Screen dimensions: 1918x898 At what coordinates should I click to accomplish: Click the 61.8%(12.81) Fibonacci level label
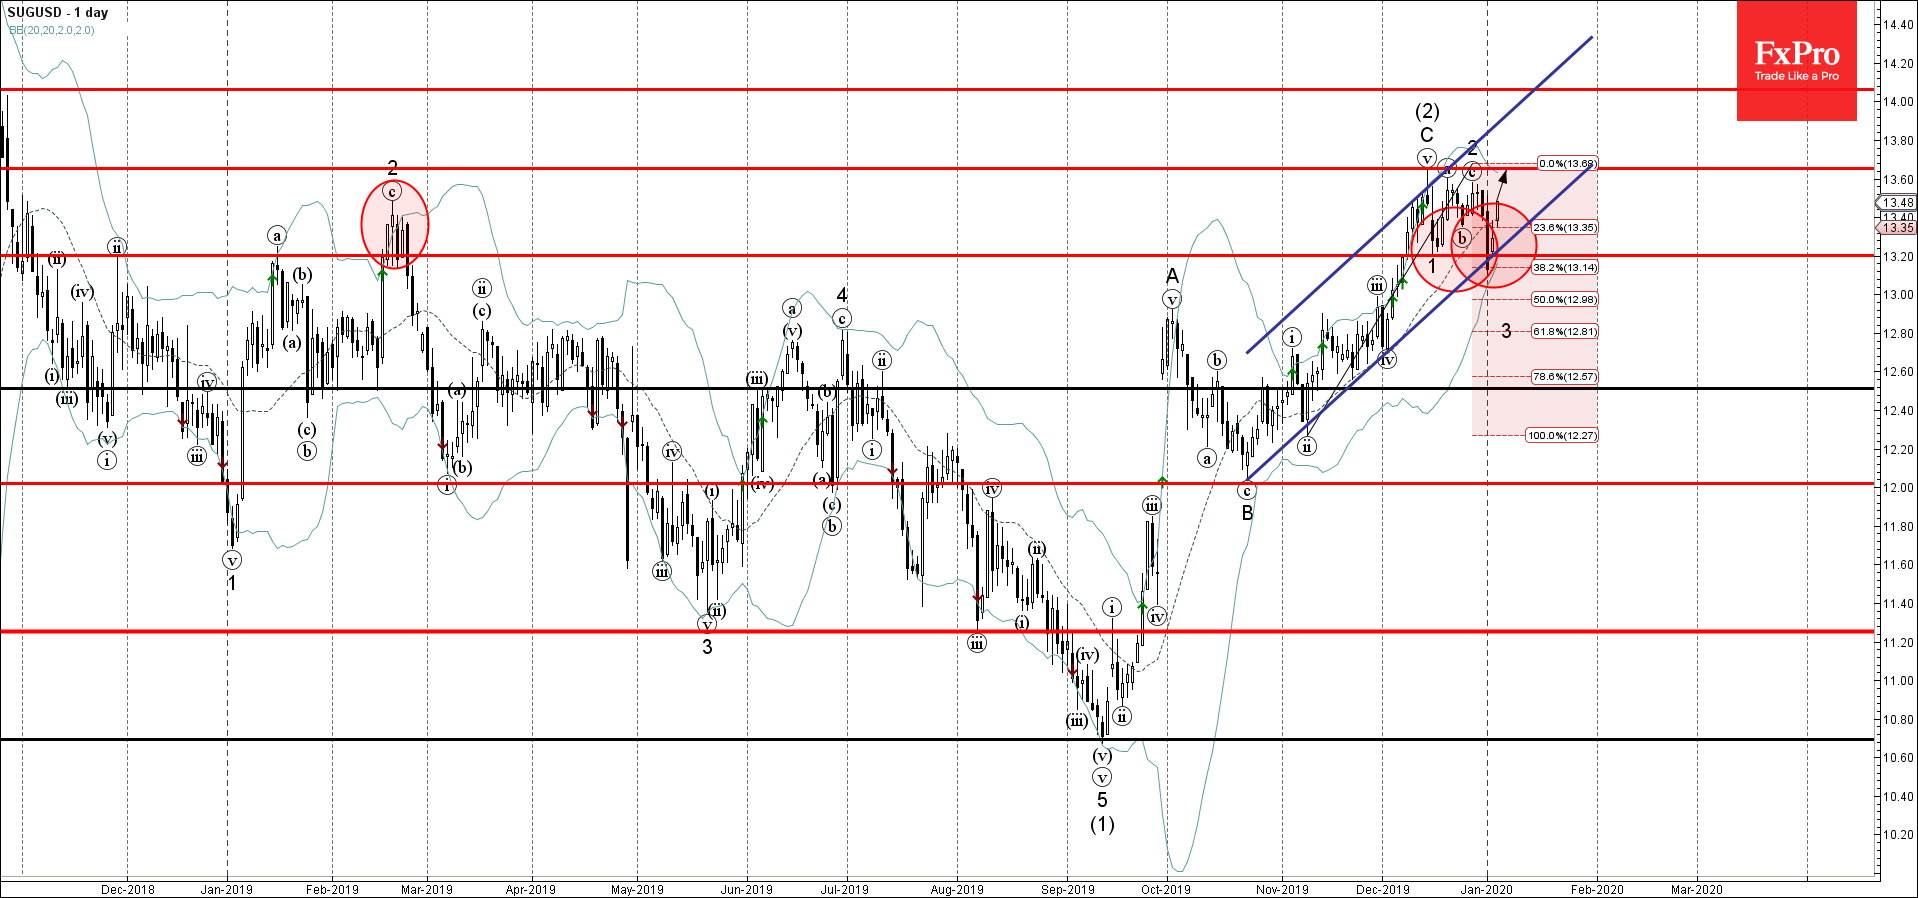pyautogui.click(x=1564, y=331)
